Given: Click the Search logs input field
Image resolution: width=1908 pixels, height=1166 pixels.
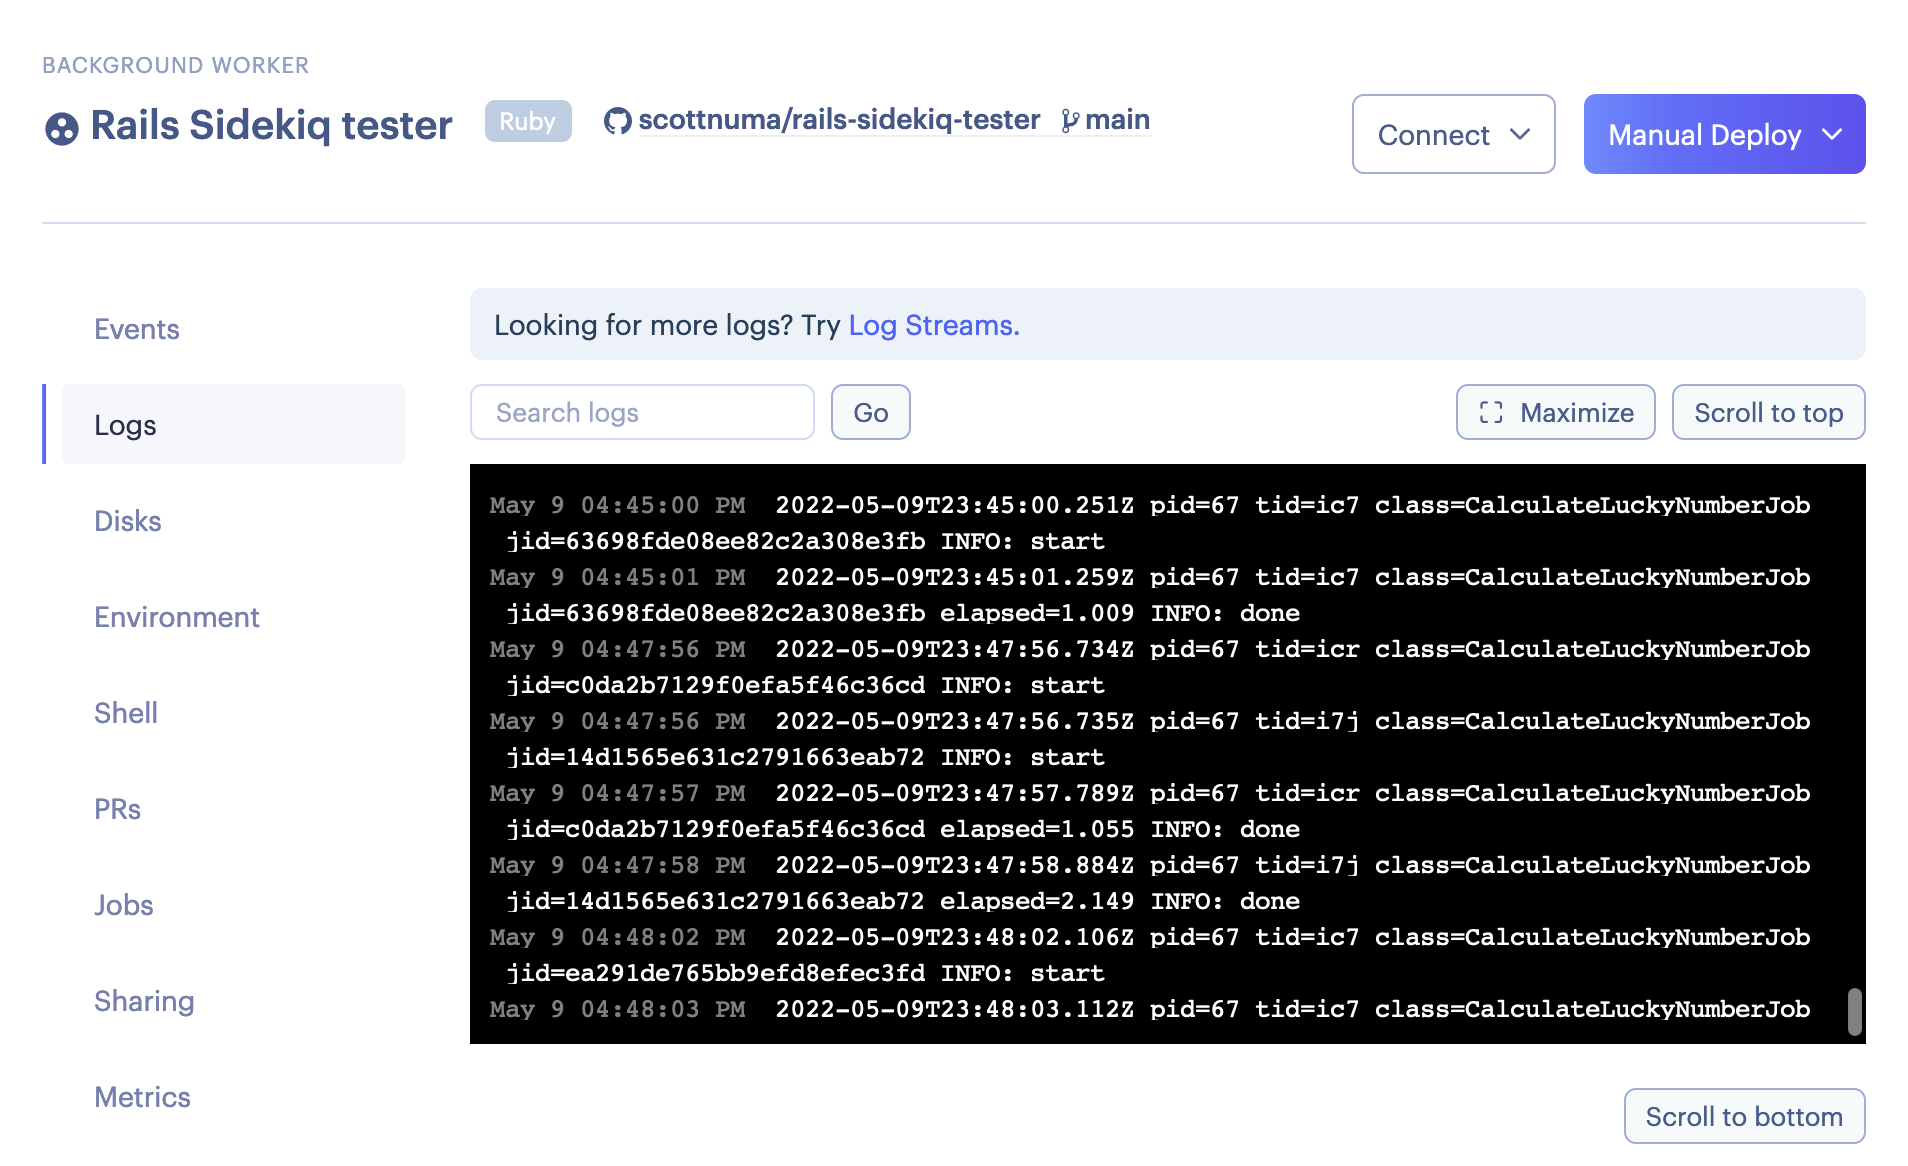Looking at the screenshot, I should (641, 412).
